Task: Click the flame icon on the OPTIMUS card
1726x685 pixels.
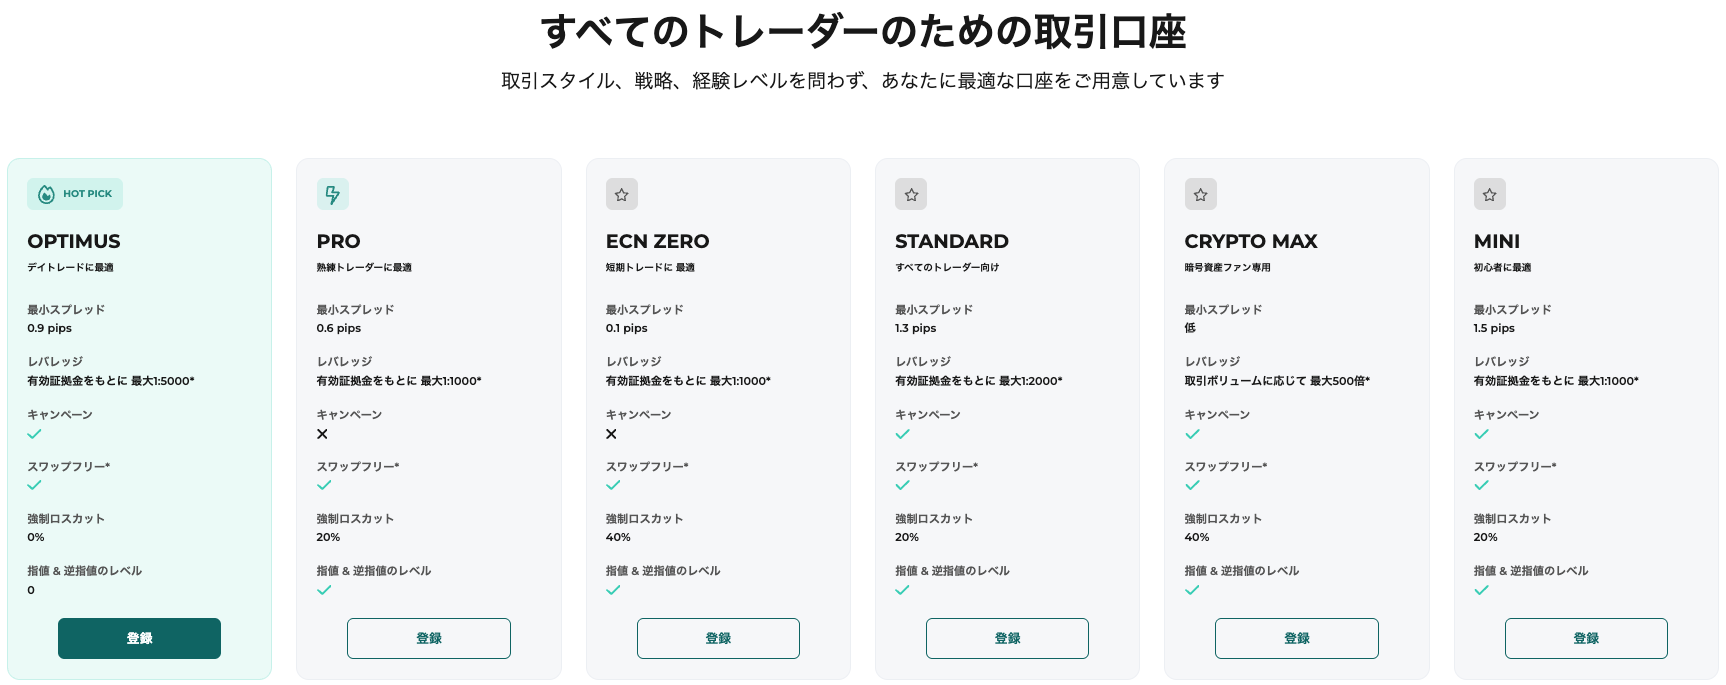Action: (x=44, y=194)
